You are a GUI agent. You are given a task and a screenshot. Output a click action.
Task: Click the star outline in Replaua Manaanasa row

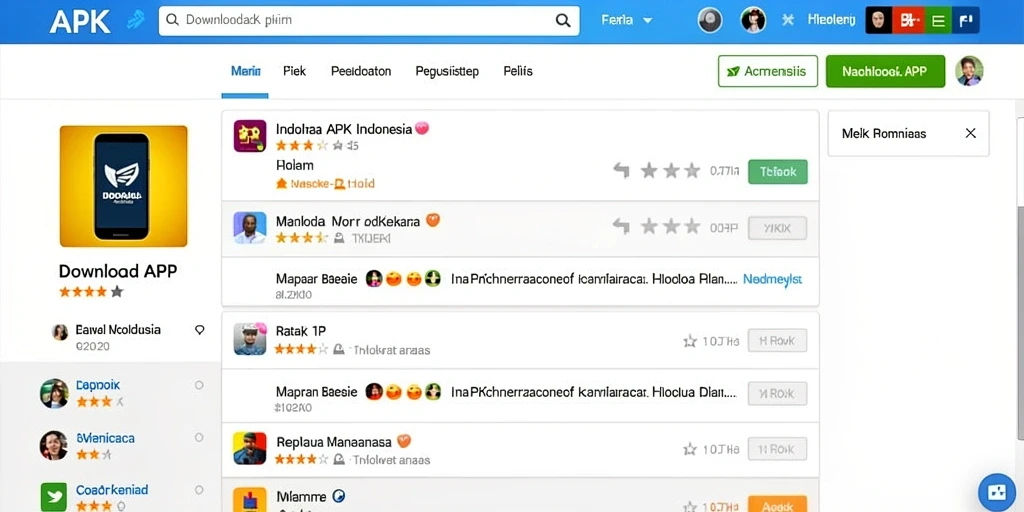[690, 449]
